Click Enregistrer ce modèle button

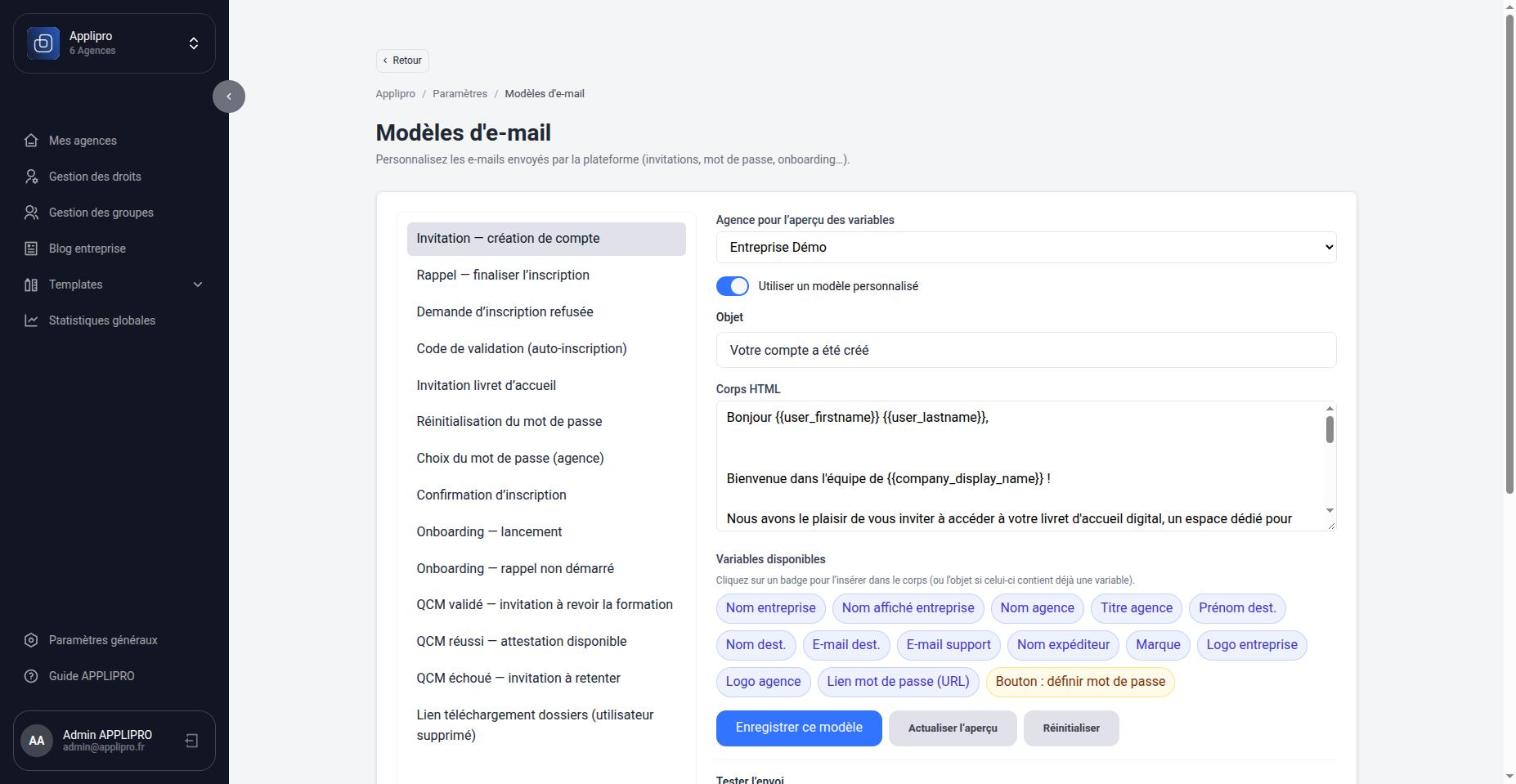click(799, 728)
